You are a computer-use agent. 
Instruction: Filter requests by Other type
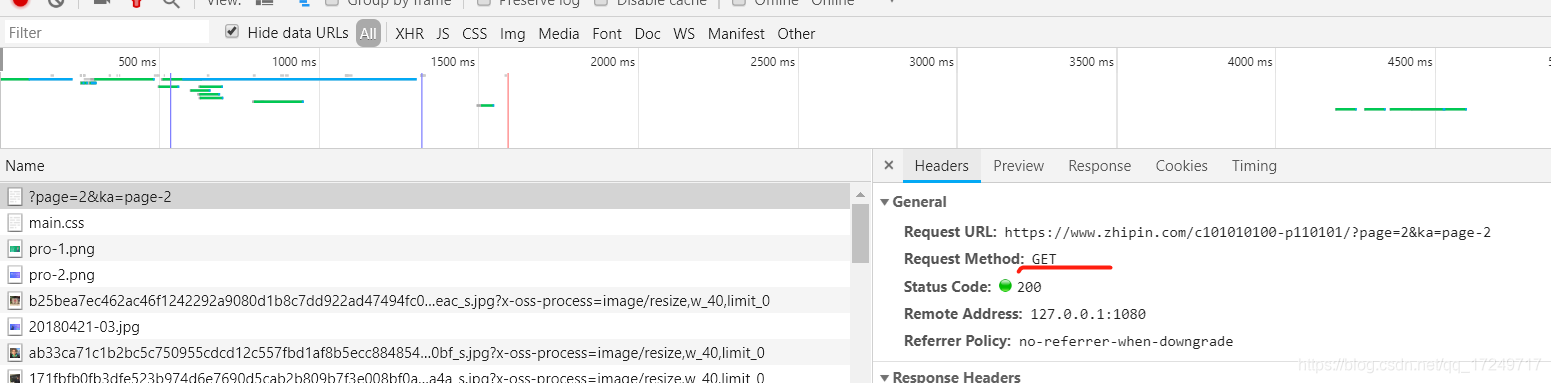pos(796,33)
